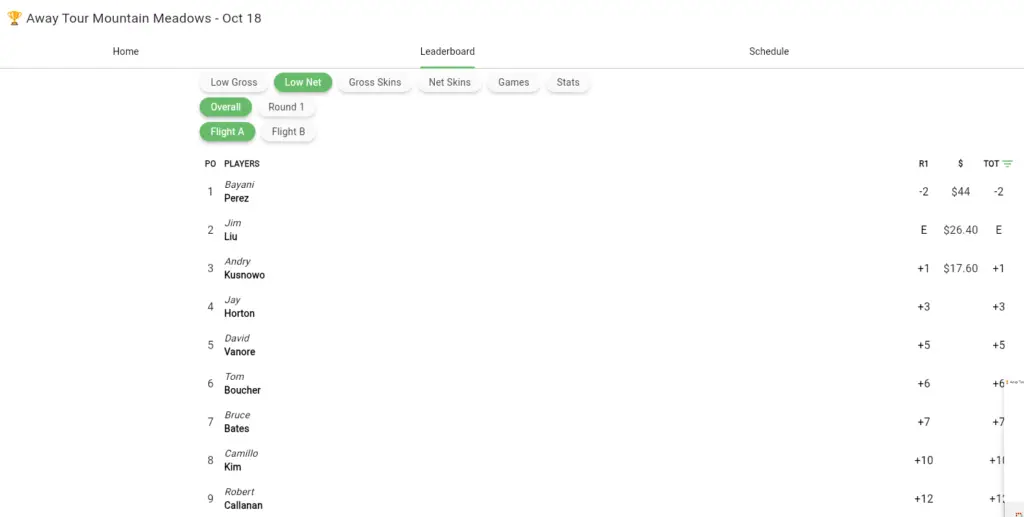Screen dimensions: 1024x517
Task: Sort by the $ winnings column header
Action: coord(960,164)
